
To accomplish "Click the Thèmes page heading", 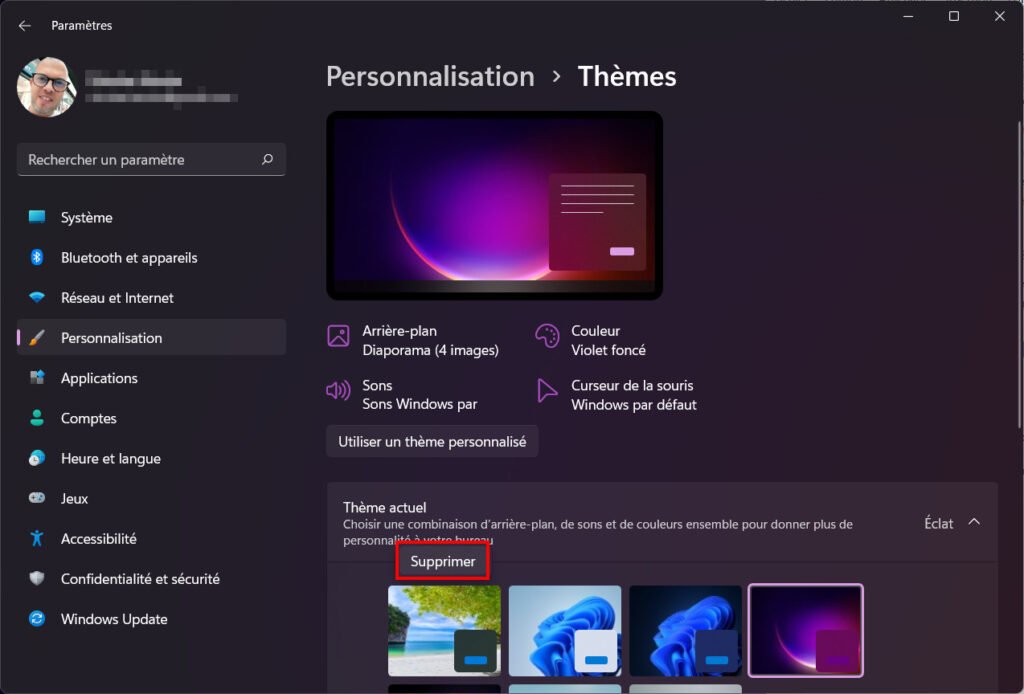I will (x=627, y=76).
